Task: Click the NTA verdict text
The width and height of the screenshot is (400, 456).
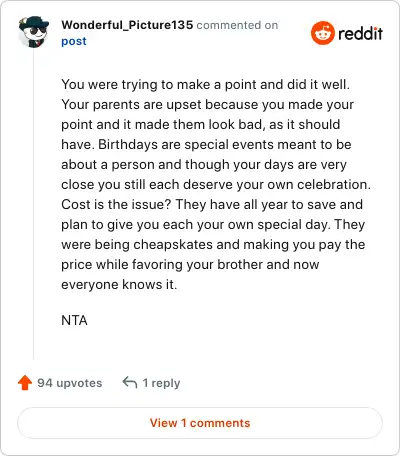Action: coord(74,320)
